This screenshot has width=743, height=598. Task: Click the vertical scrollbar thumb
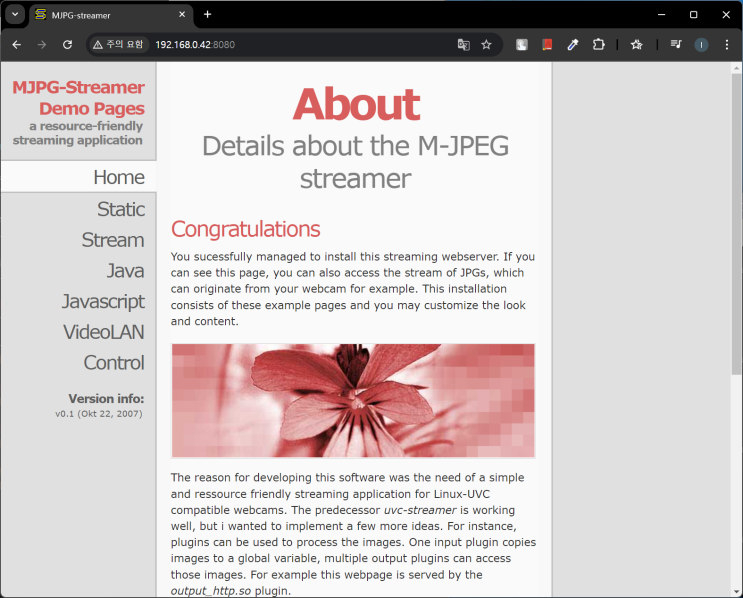[x=736, y=223]
